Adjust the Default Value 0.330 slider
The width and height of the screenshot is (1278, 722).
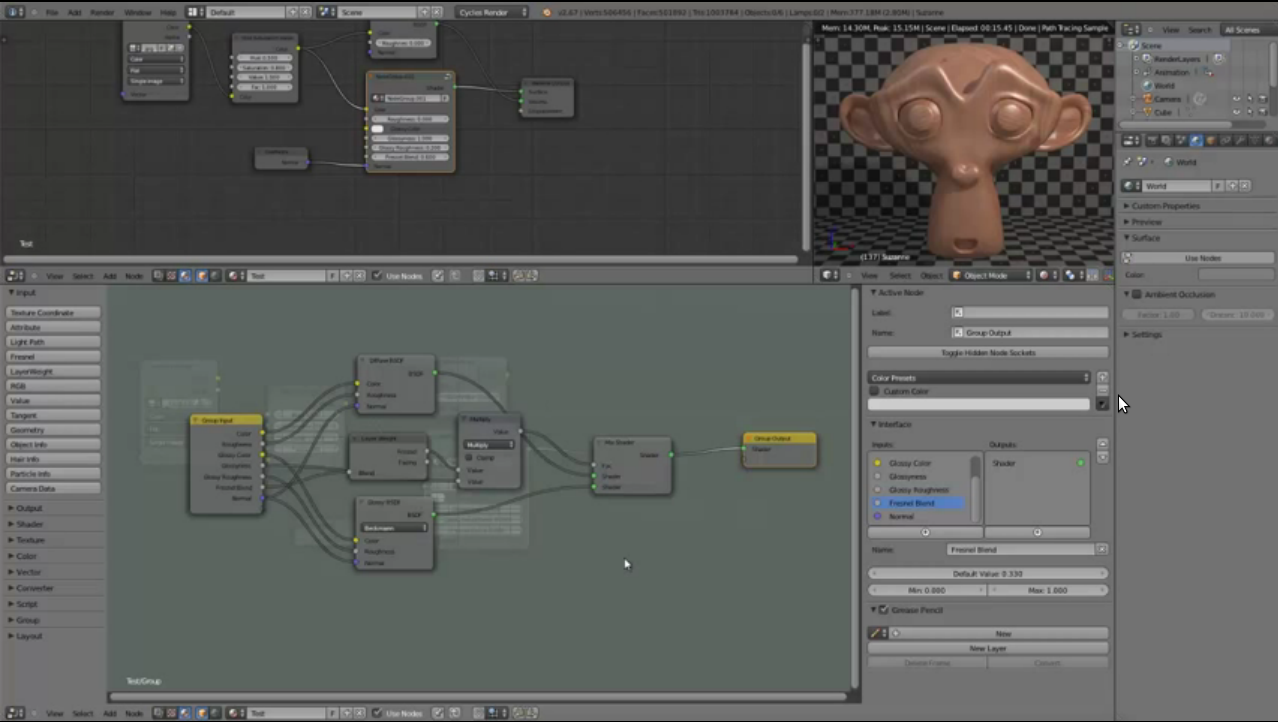coord(988,574)
